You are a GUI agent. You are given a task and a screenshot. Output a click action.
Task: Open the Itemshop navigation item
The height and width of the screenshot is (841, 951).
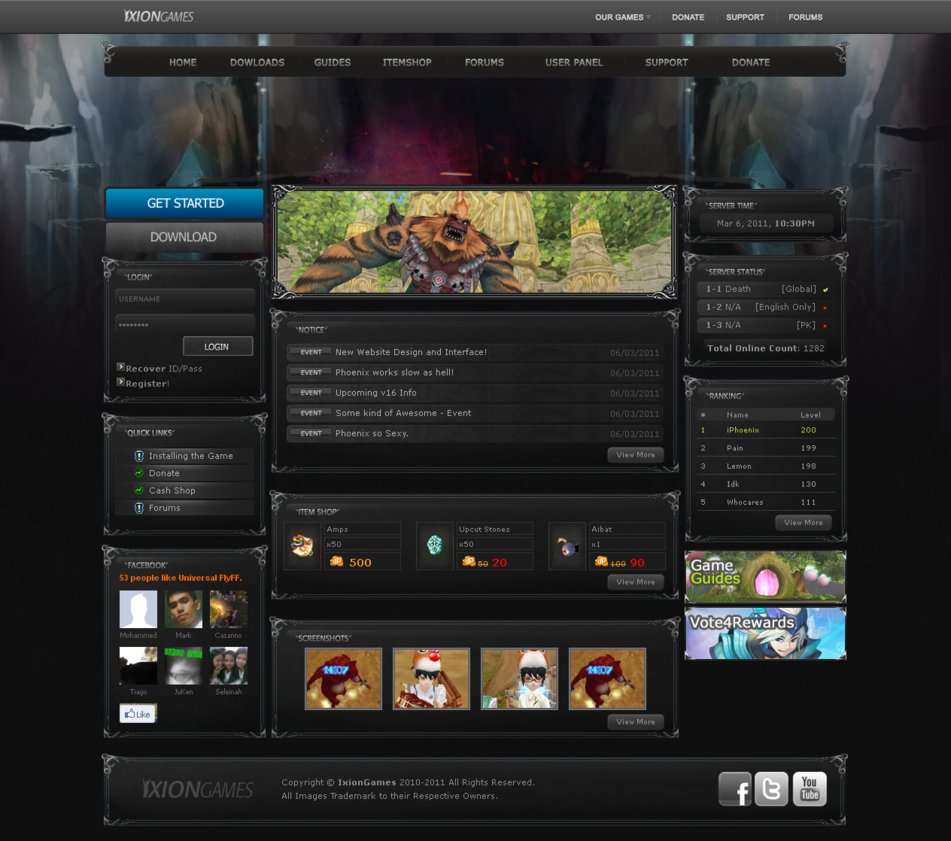tap(407, 62)
